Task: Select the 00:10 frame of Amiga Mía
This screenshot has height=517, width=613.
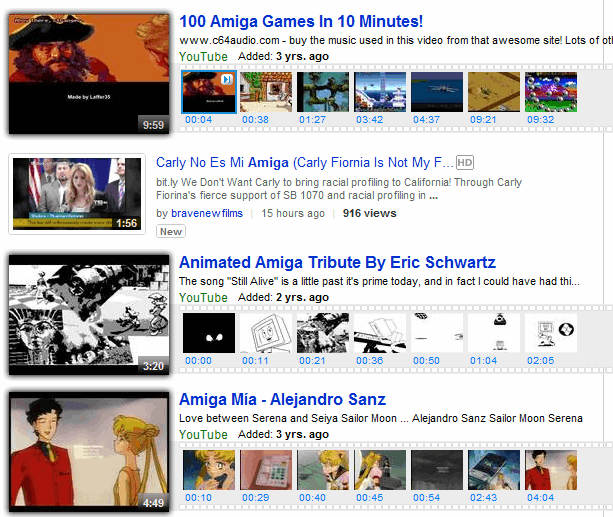Action: 209,470
